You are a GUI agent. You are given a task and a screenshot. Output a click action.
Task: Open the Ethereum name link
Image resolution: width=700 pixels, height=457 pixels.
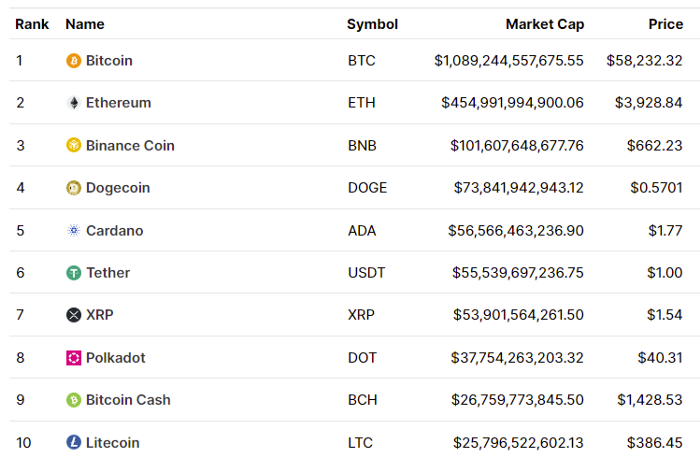[118, 103]
